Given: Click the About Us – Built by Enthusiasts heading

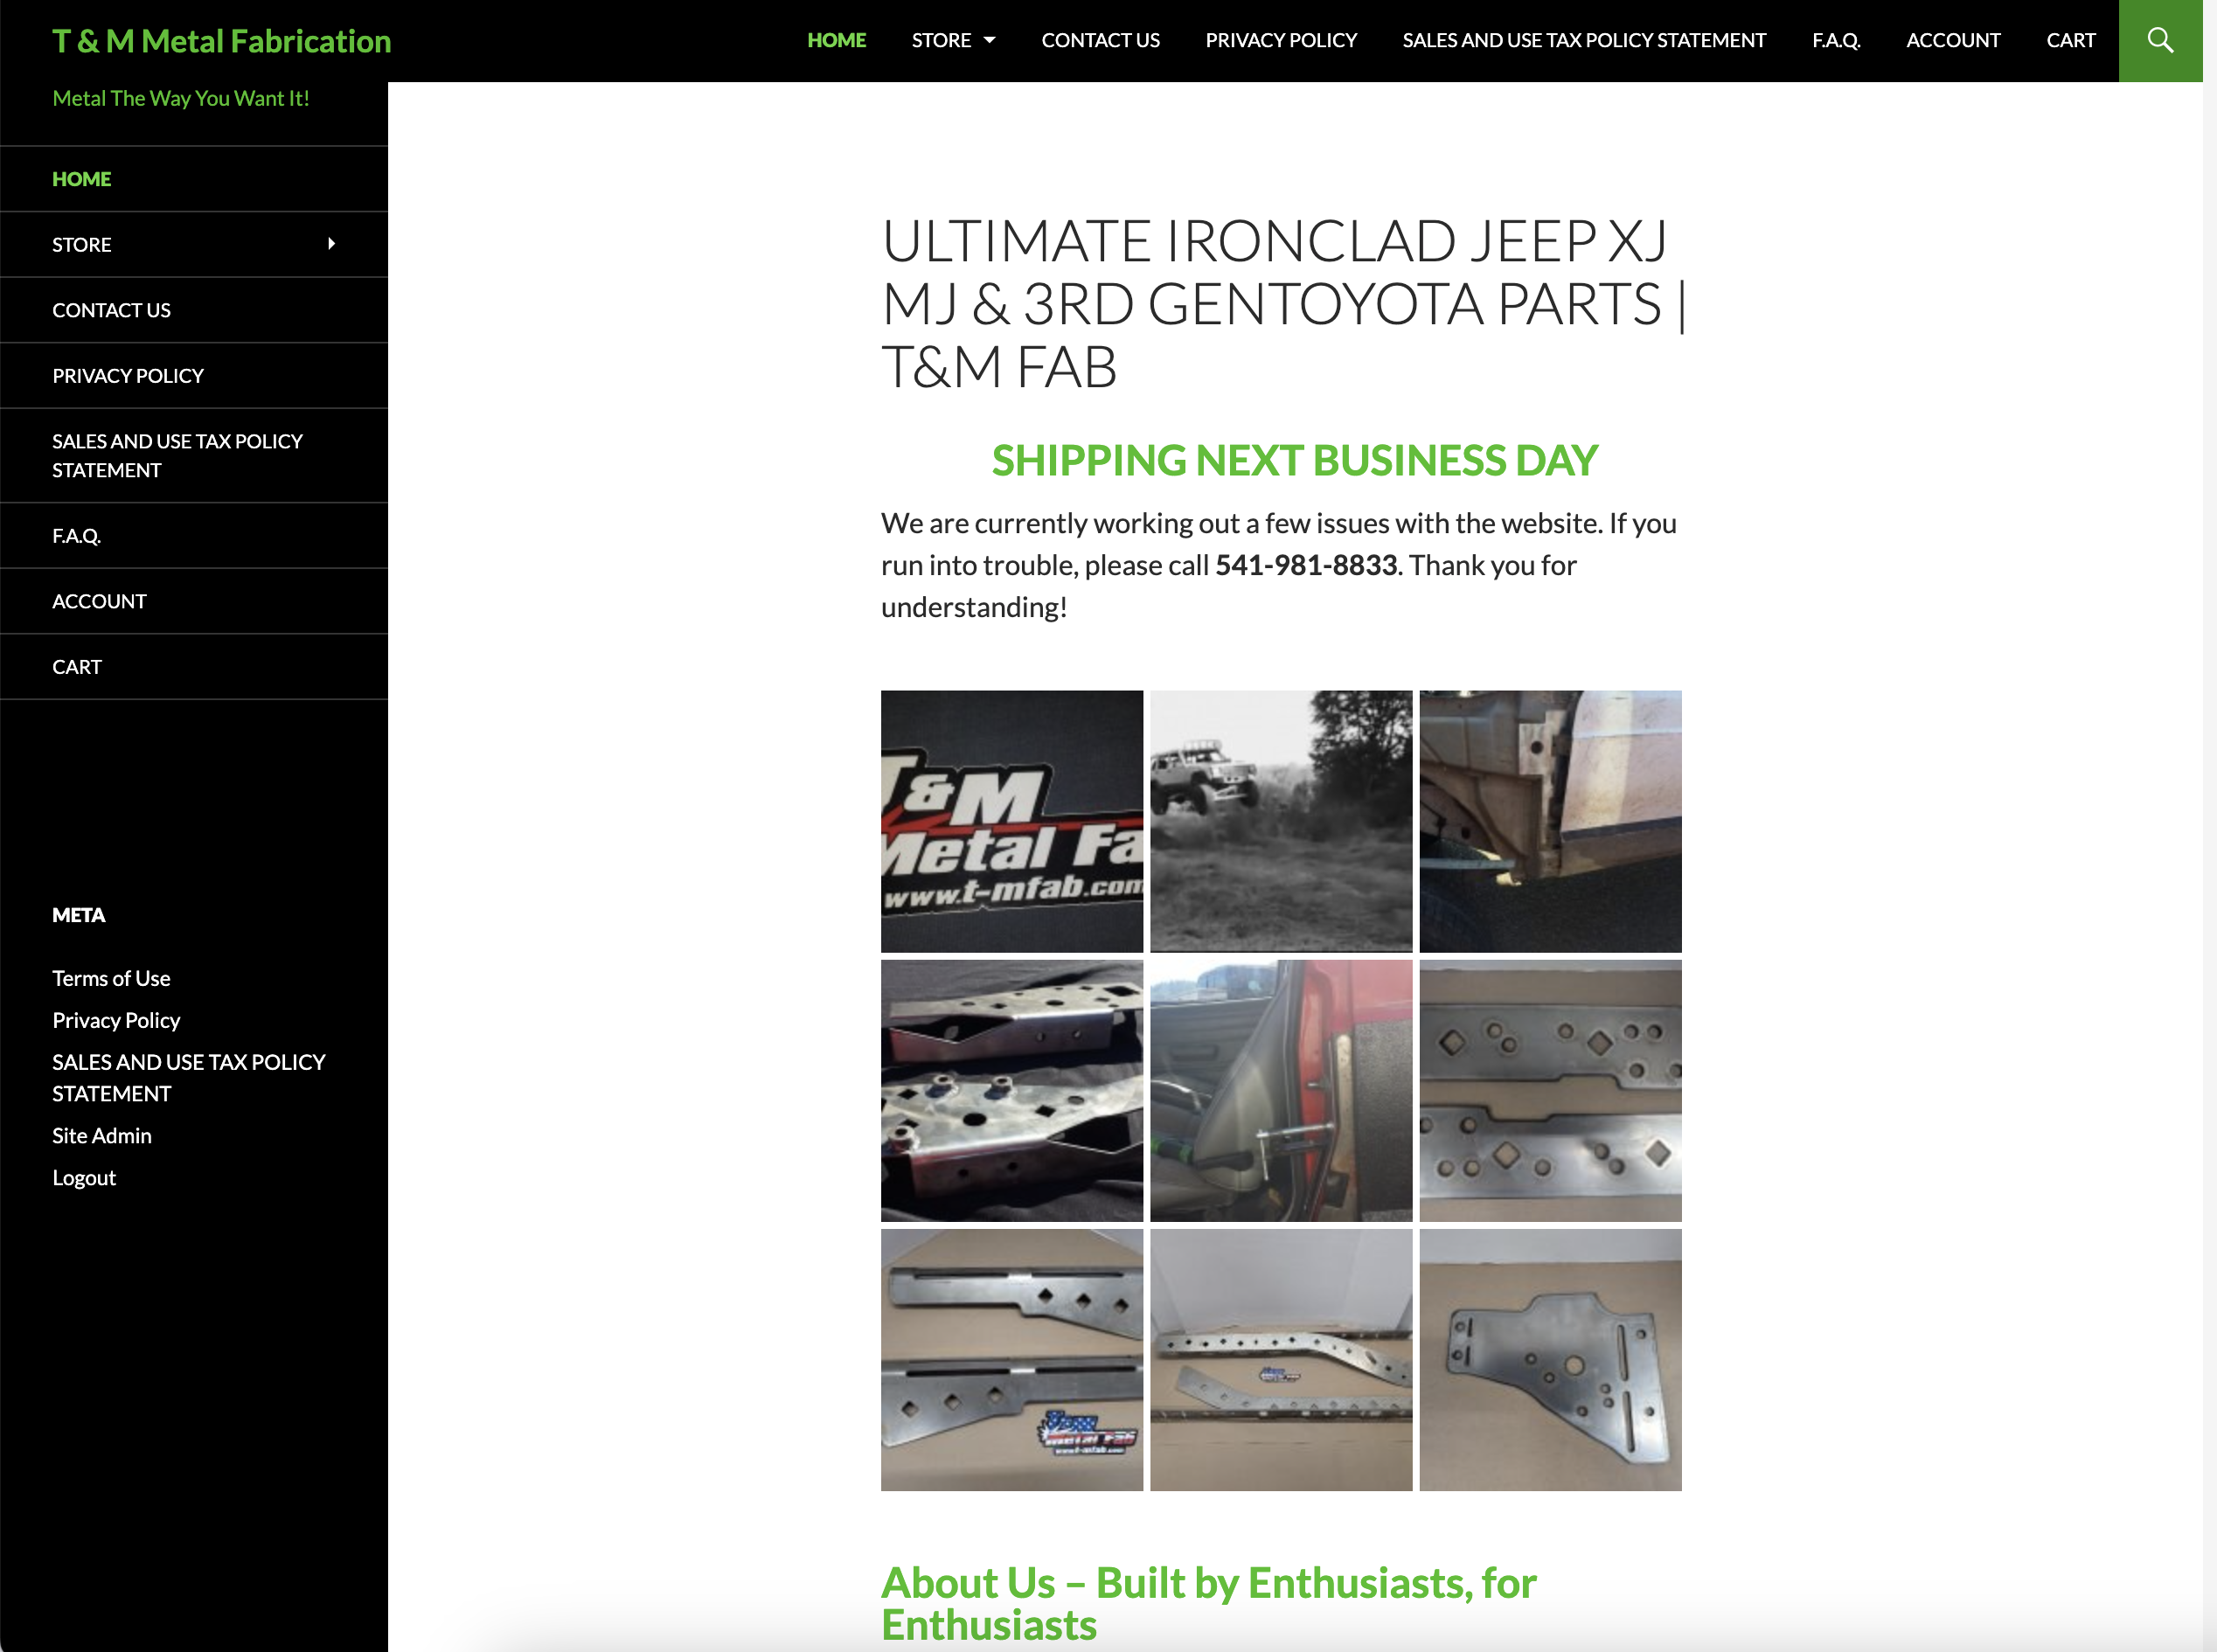Looking at the screenshot, I should click(x=1208, y=1603).
